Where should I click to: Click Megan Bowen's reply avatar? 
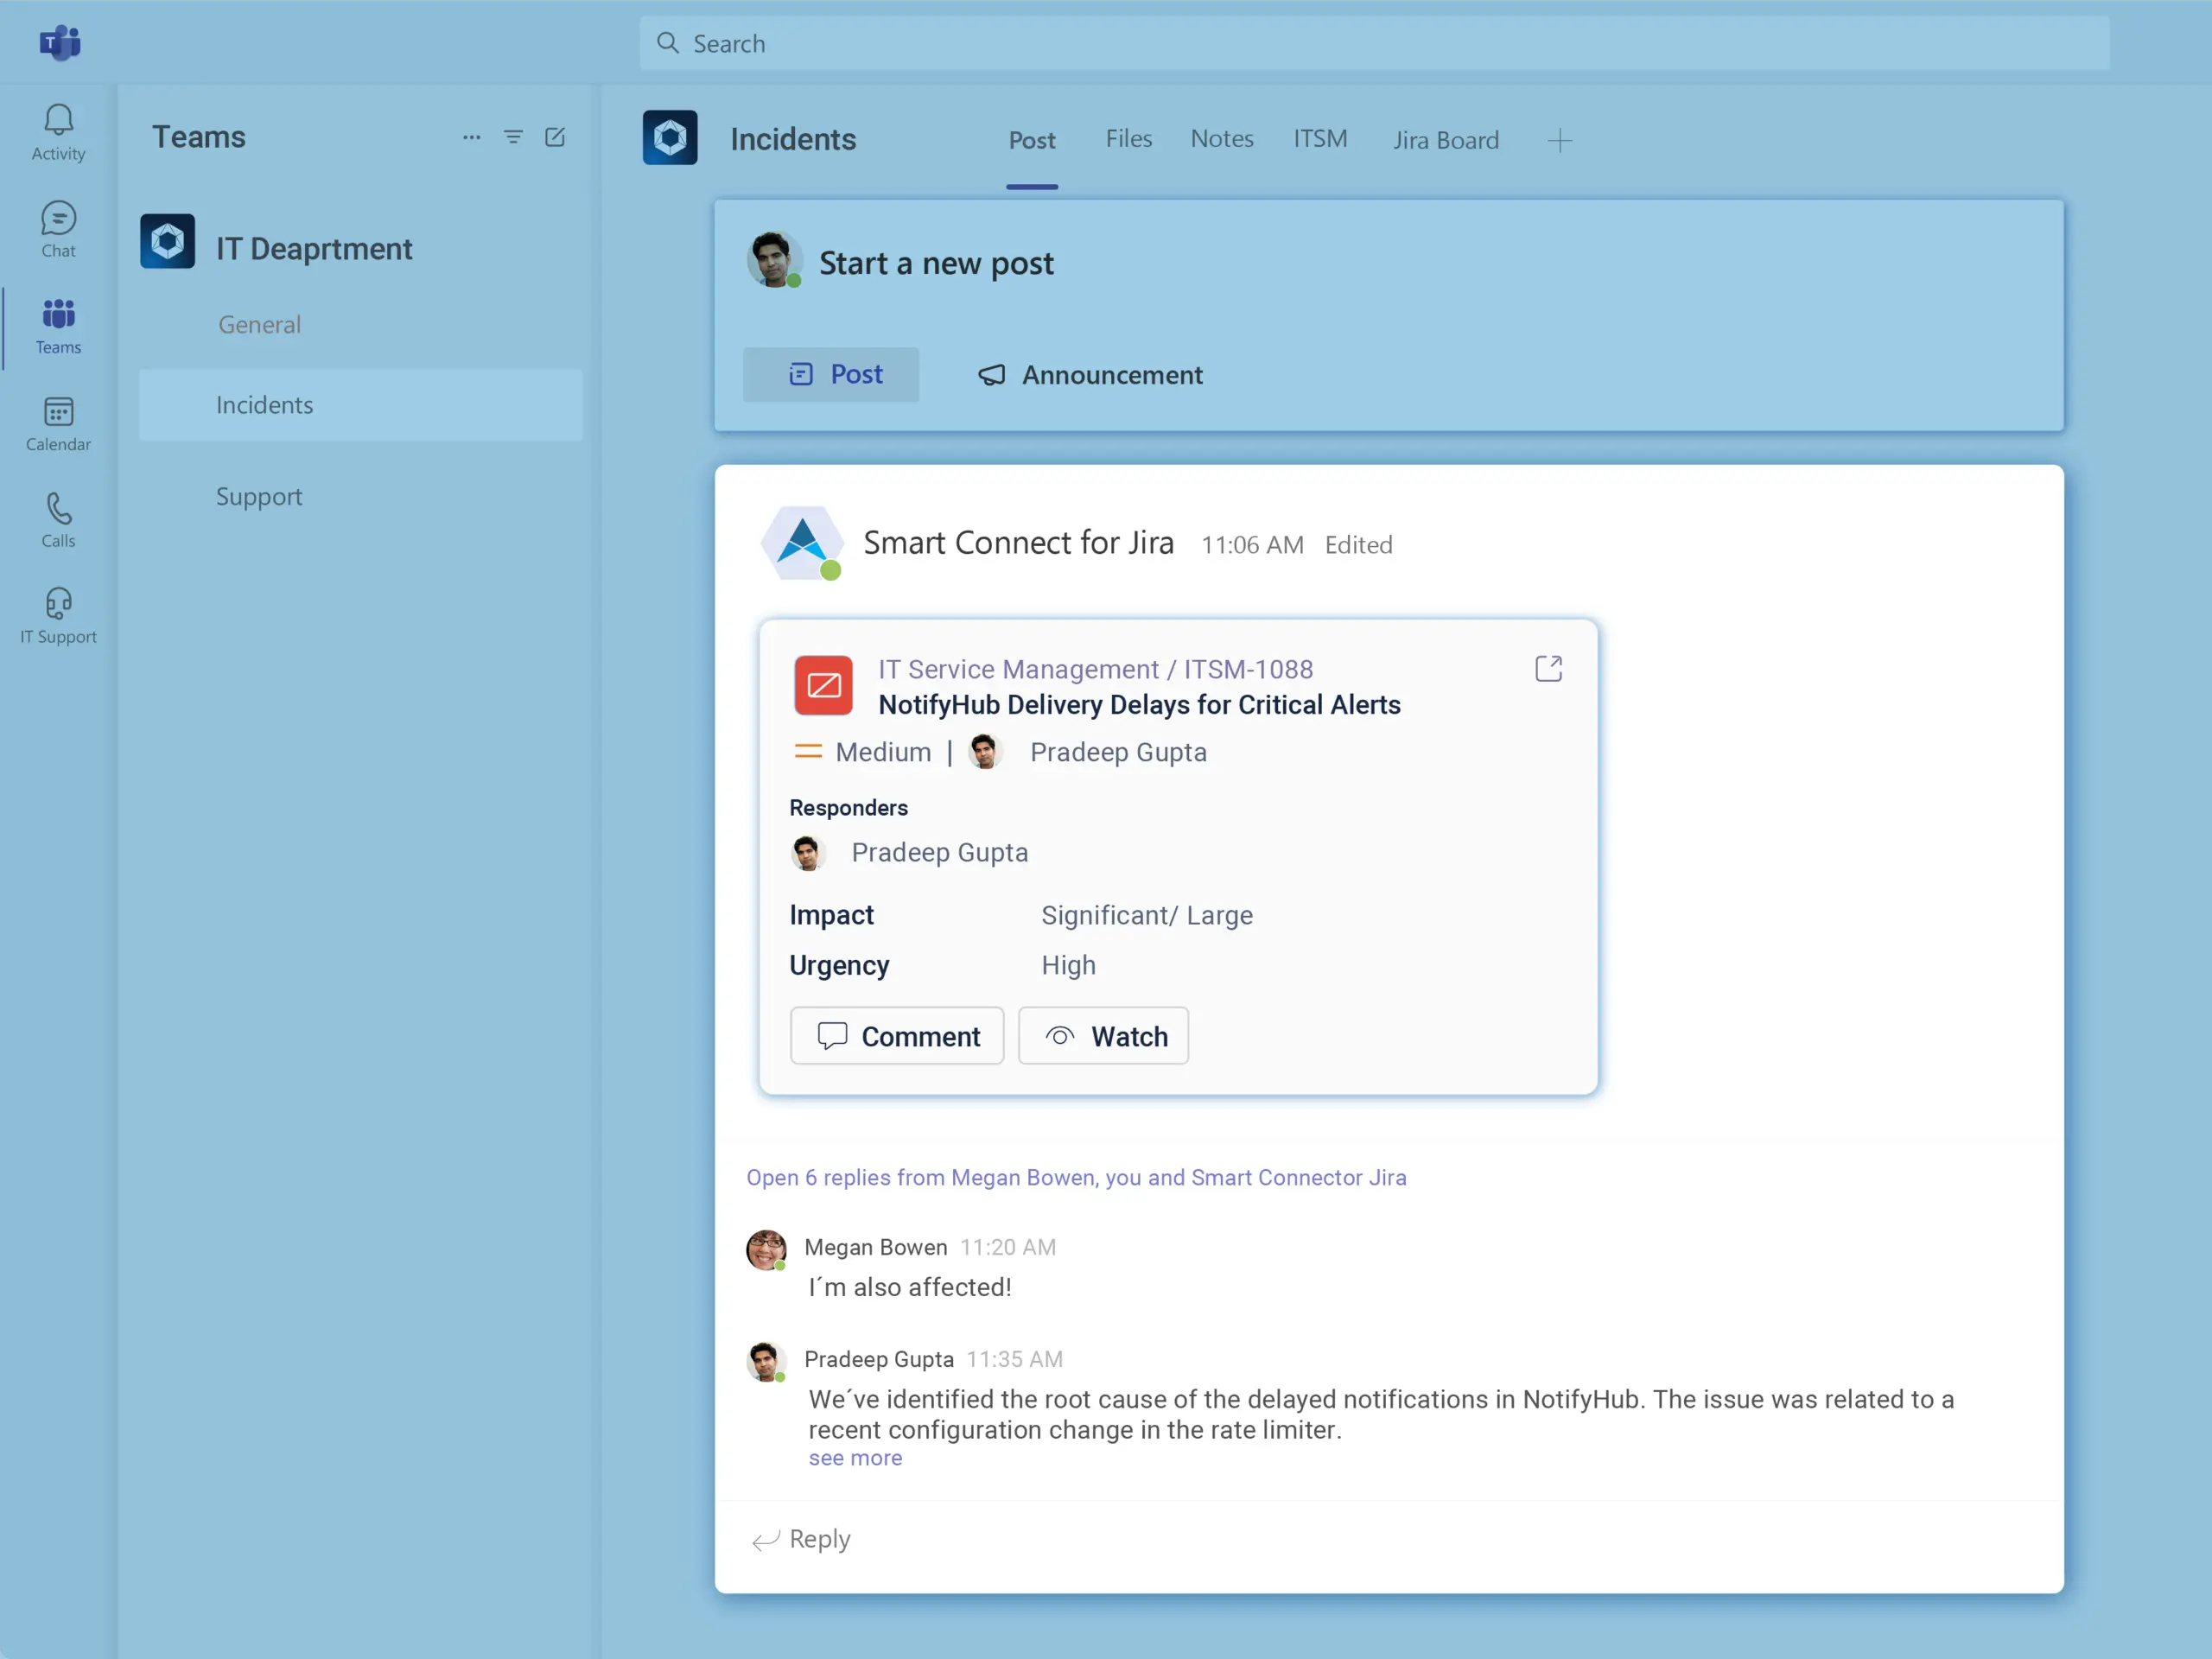point(766,1250)
